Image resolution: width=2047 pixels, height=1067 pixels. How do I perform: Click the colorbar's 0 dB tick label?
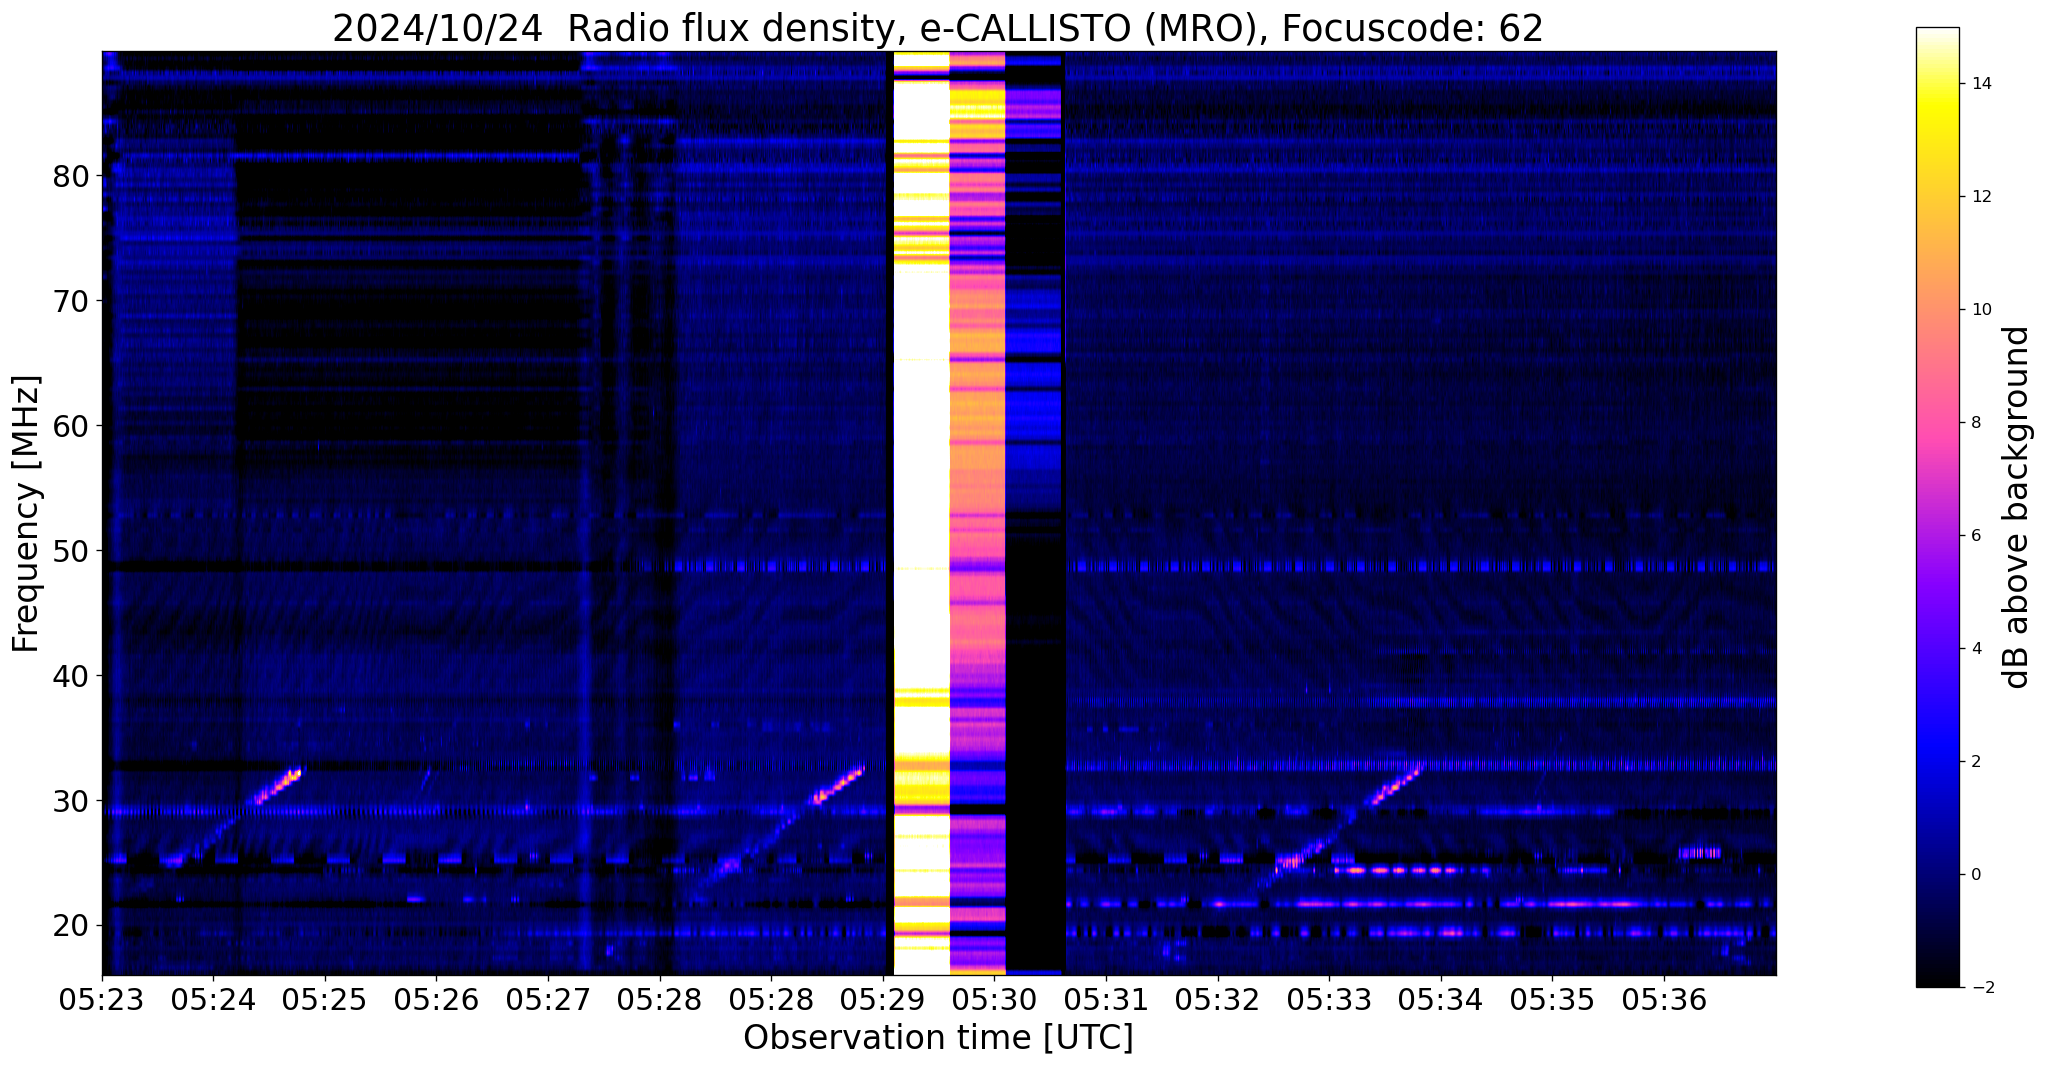[x=1975, y=875]
